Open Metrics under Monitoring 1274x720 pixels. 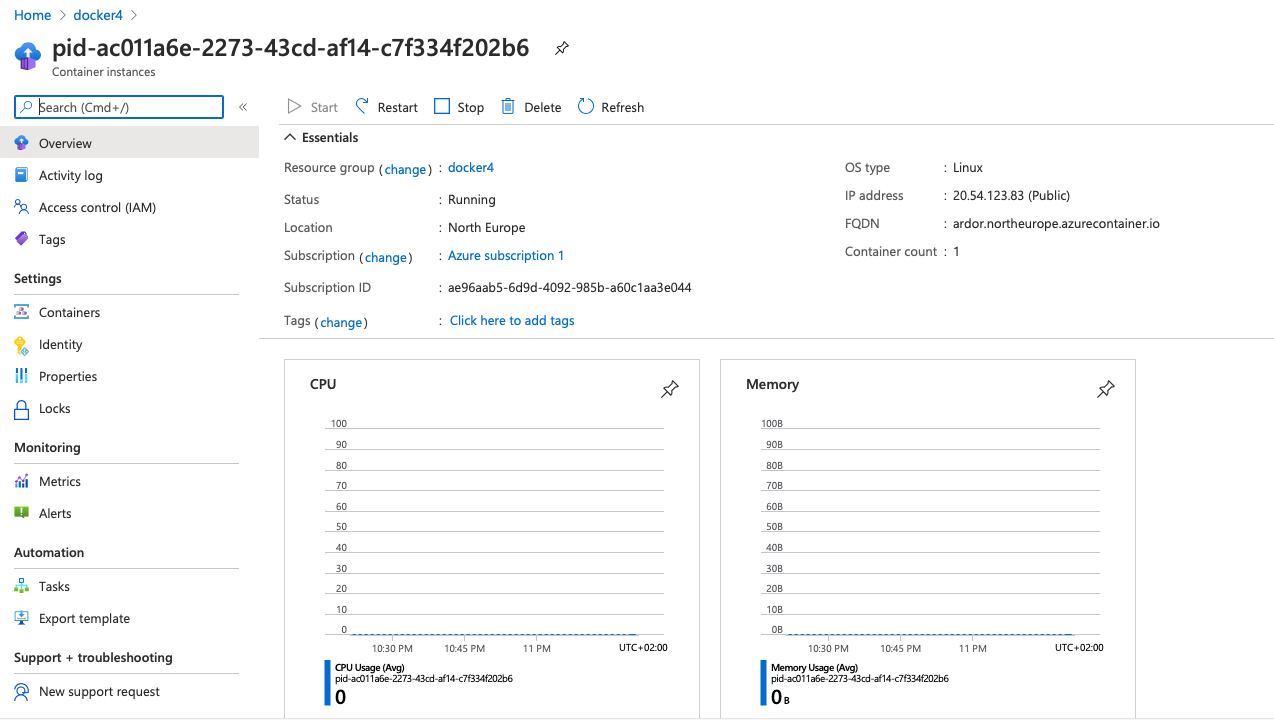click(x=59, y=482)
